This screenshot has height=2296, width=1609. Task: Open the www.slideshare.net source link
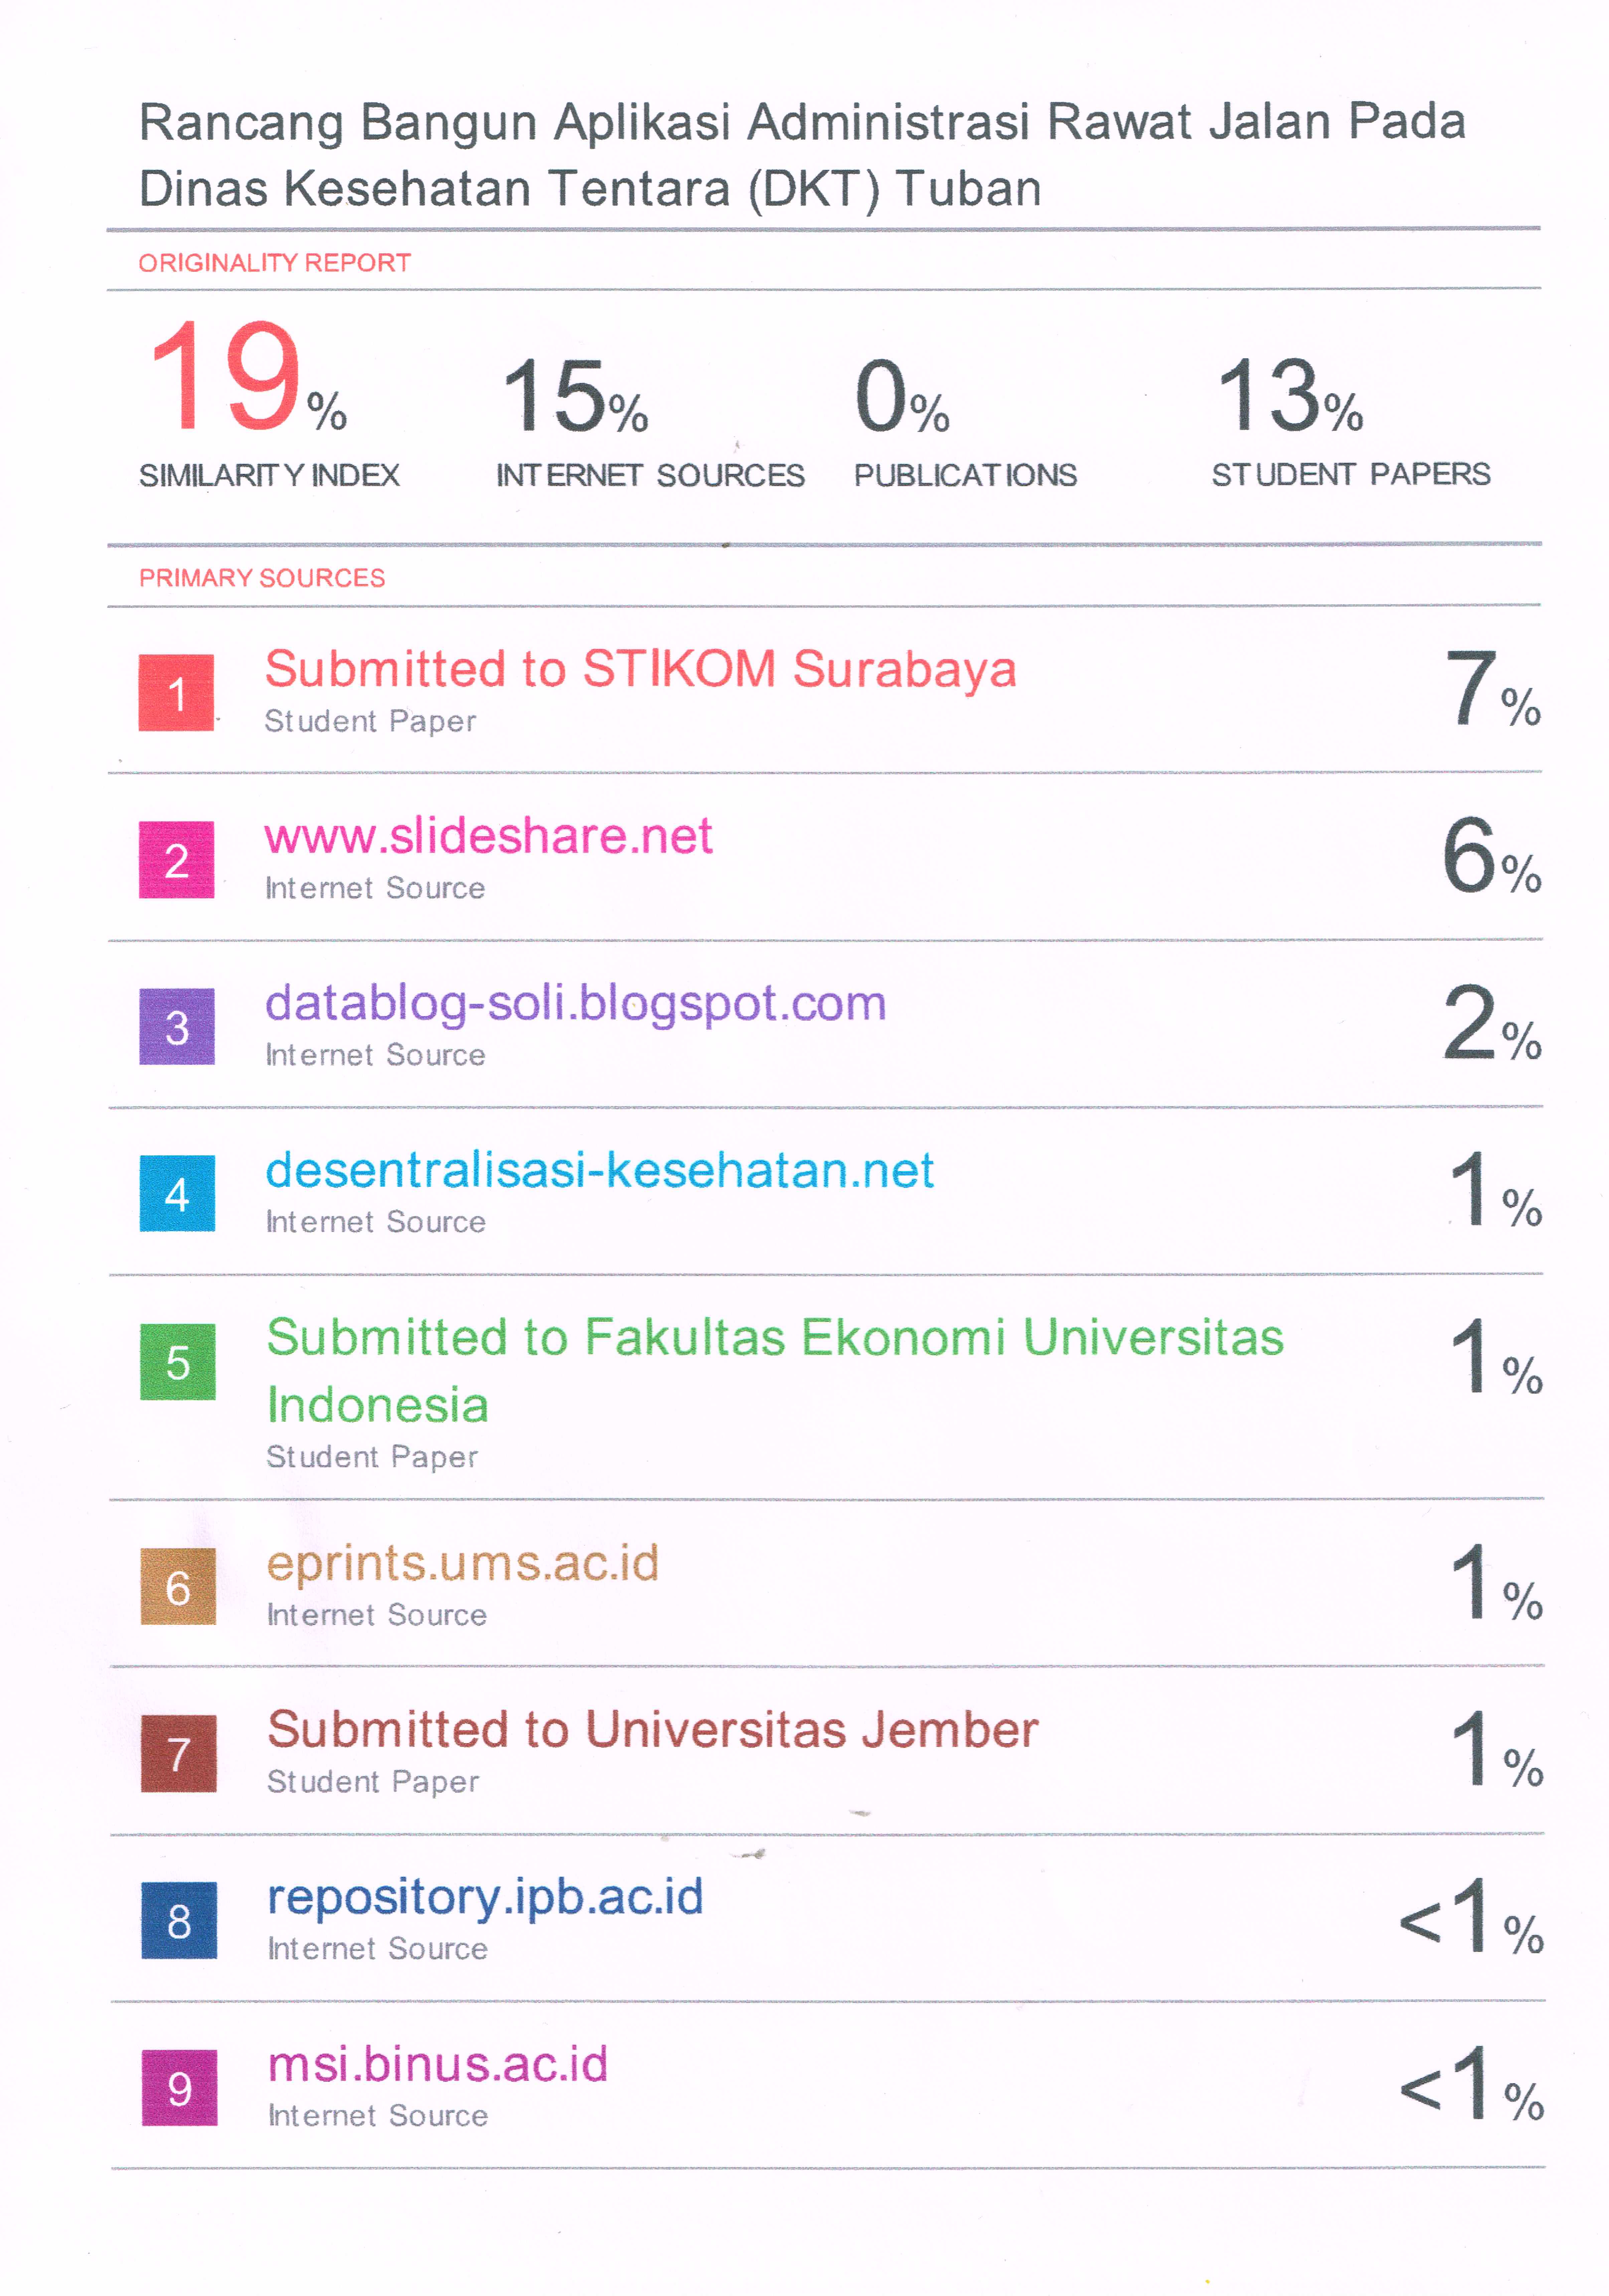point(488,836)
